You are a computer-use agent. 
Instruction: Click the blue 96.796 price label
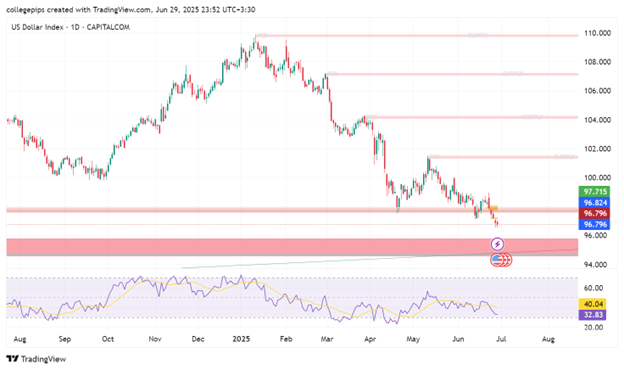(595, 224)
